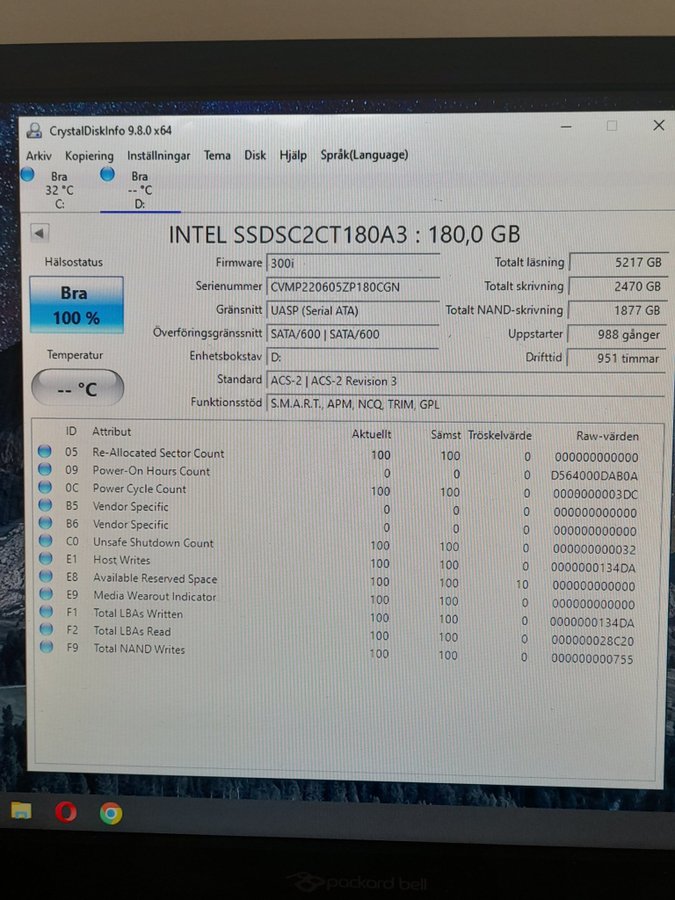Viewport: 675px width, 900px height.
Task: Click the Totalt NAND-skrivning 1877 GB value
Action: pyautogui.click(x=618, y=310)
